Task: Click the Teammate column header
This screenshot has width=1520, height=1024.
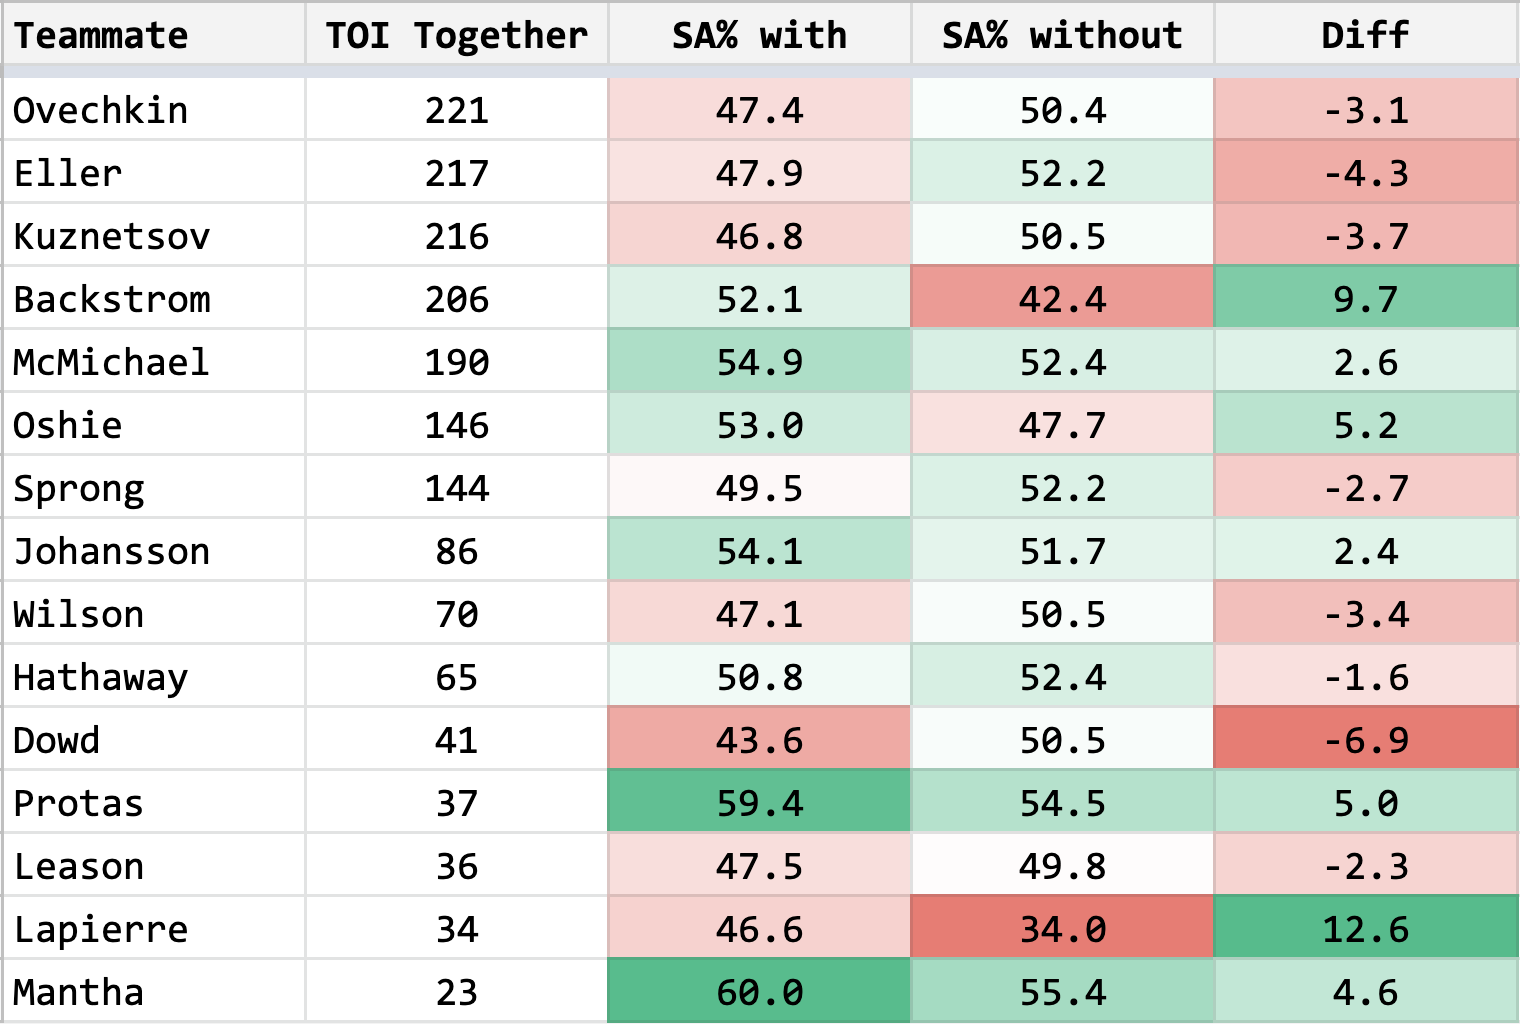Action: [101, 35]
